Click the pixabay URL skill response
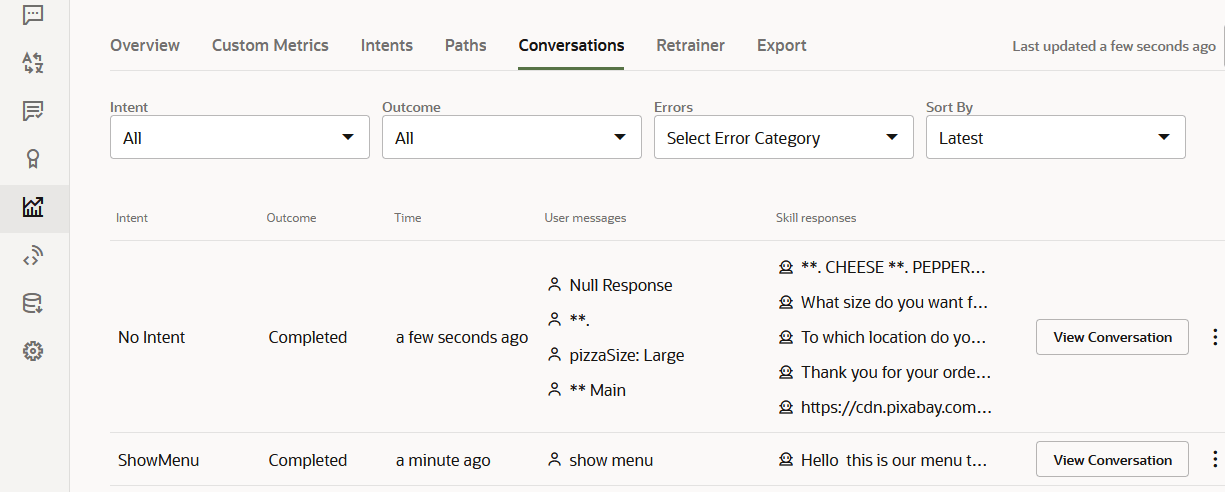Image resolution: width=1225 pixels, height=492 pixels. pyautogui.click(x=895, y=408)
